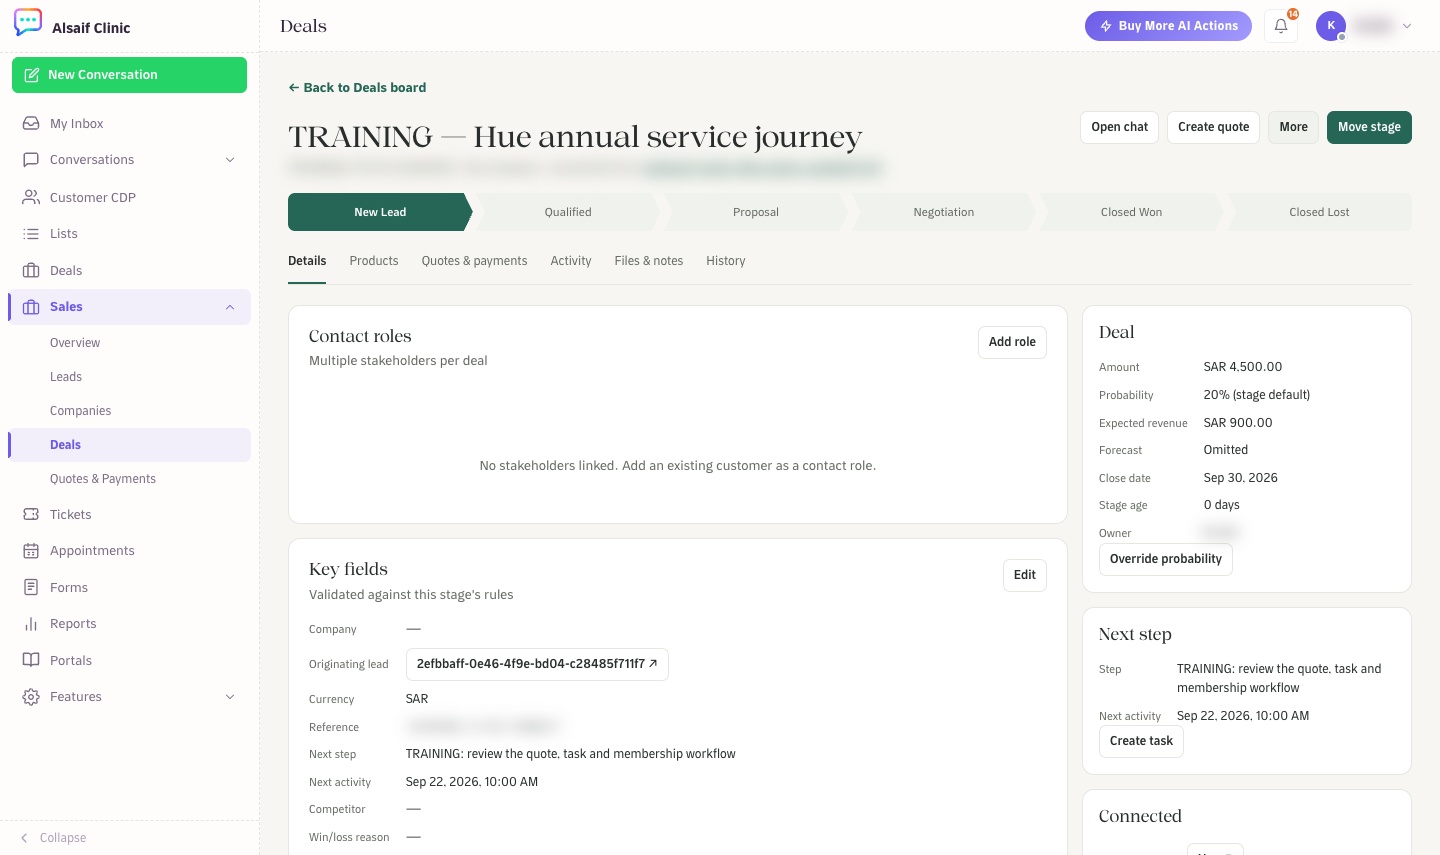Open the More actions menu

coord(1293,127)
